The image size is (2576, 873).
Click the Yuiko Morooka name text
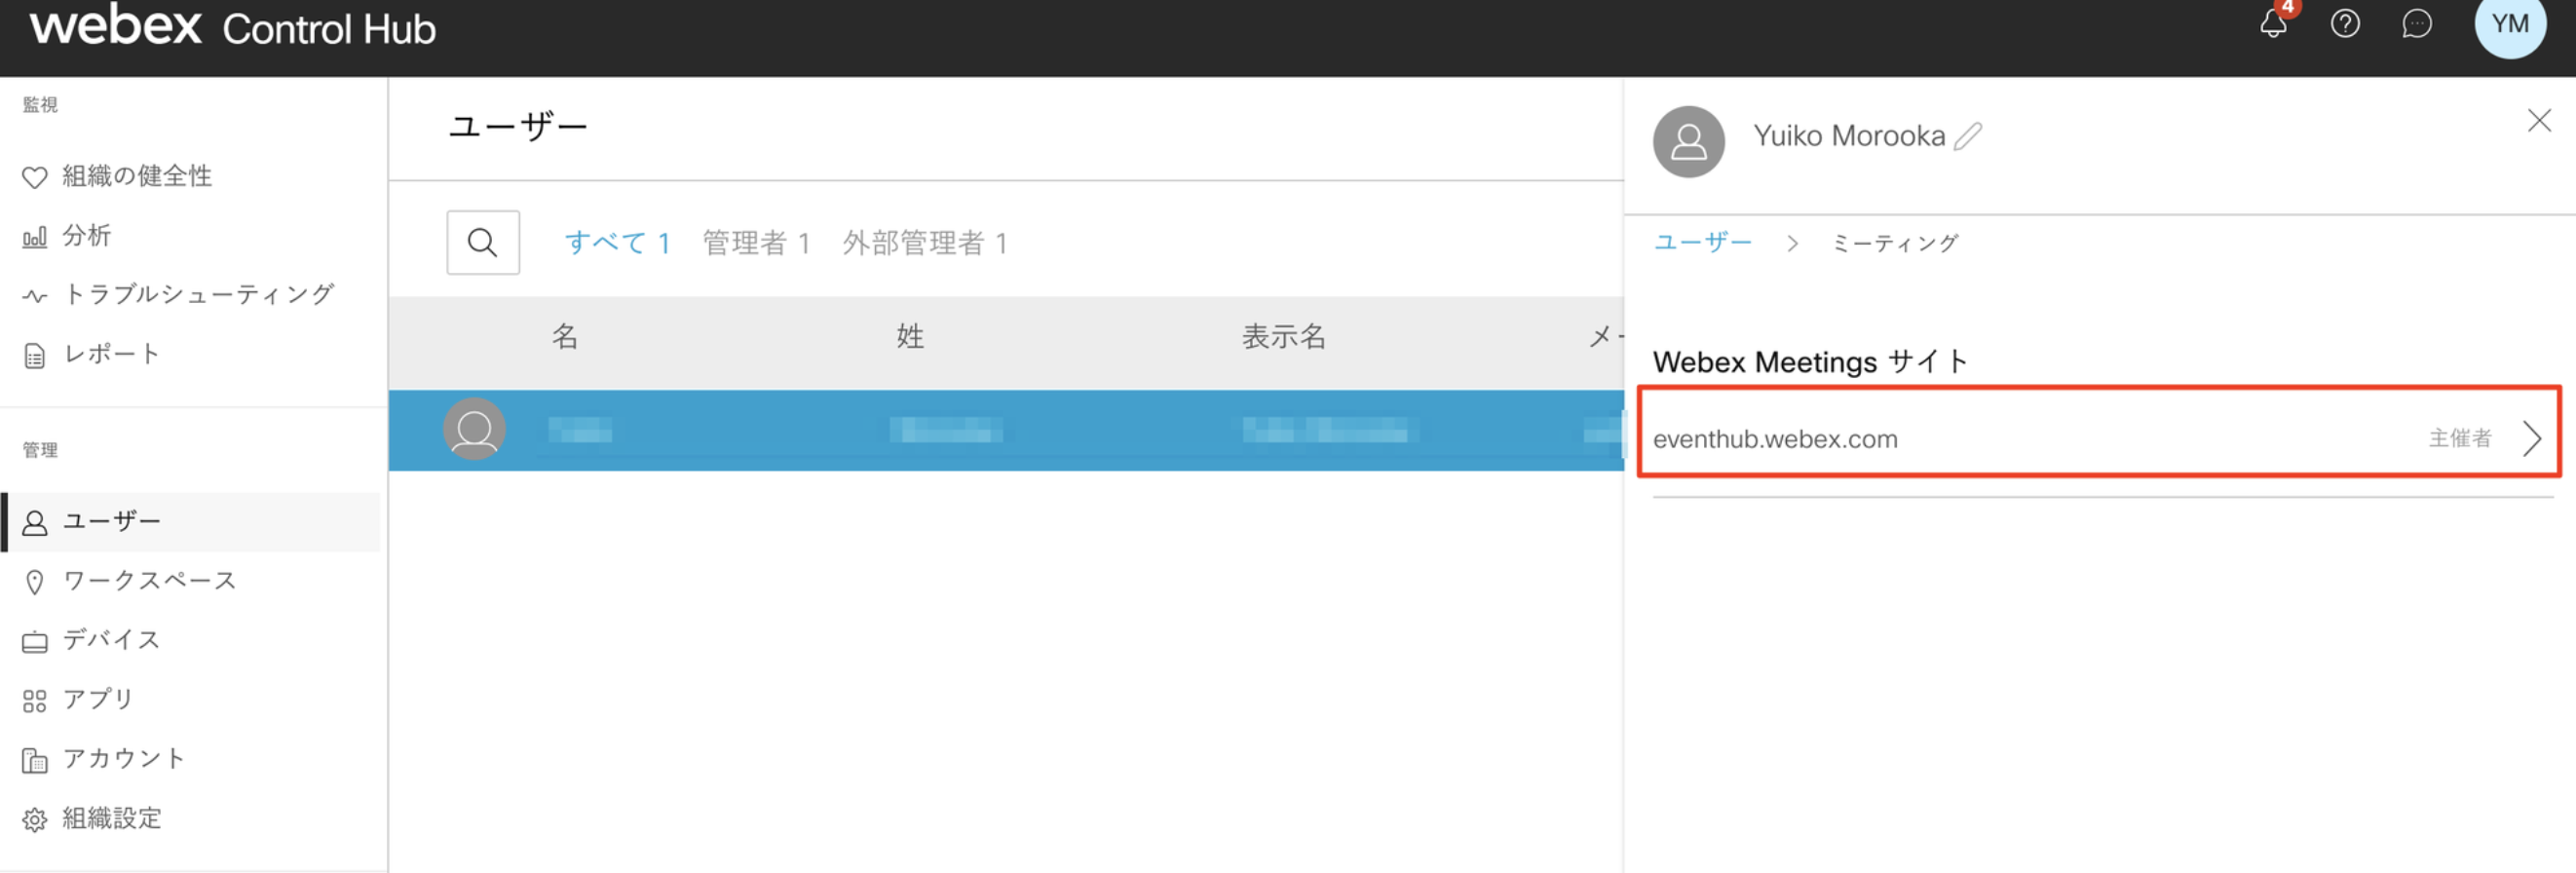pos(1848,136)
